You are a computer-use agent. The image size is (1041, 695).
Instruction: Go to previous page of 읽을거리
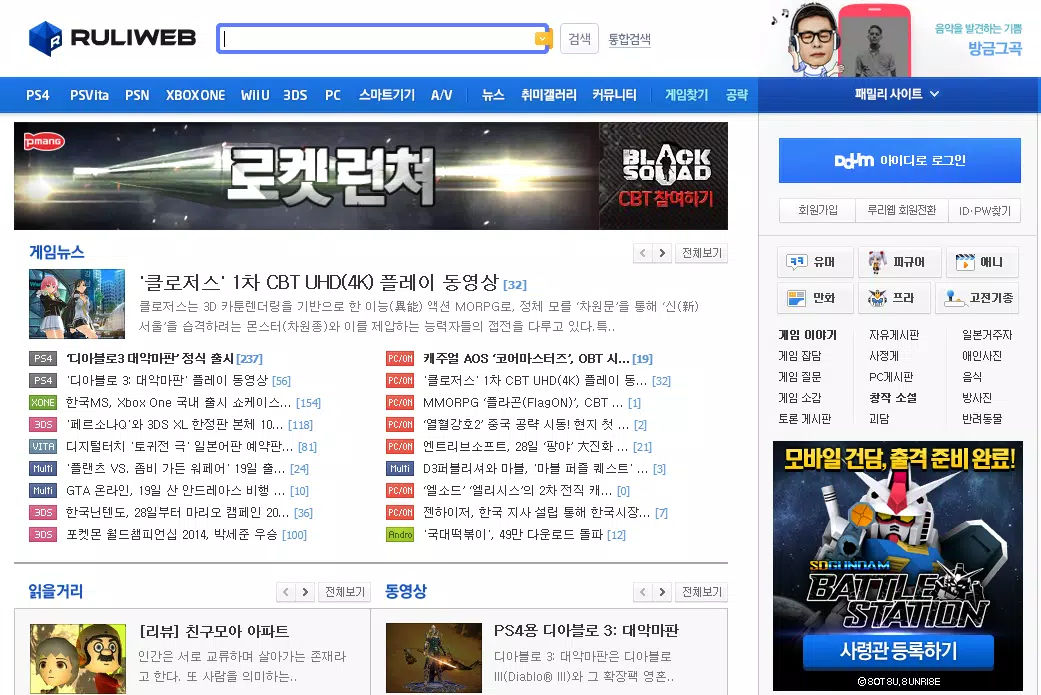click(285, 591)
